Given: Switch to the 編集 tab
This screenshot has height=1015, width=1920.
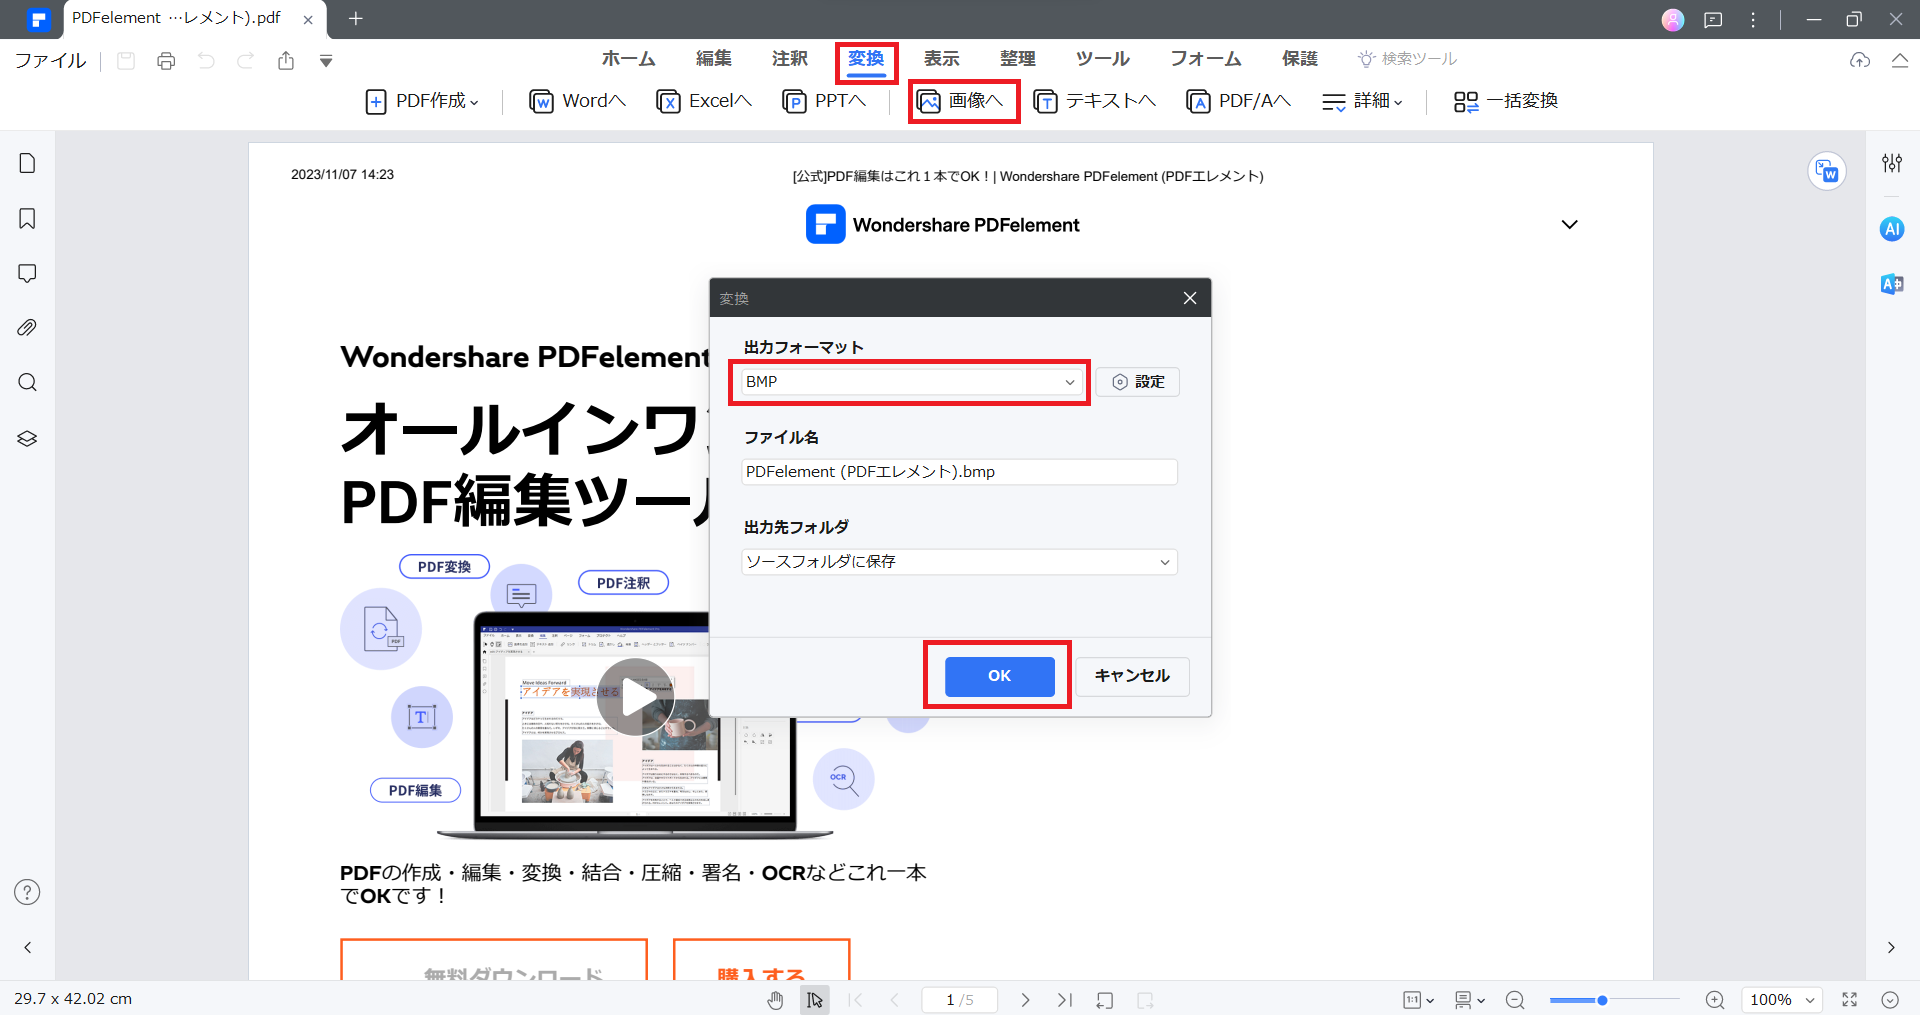Looking at the screenshot, I should tap(714, 59).
